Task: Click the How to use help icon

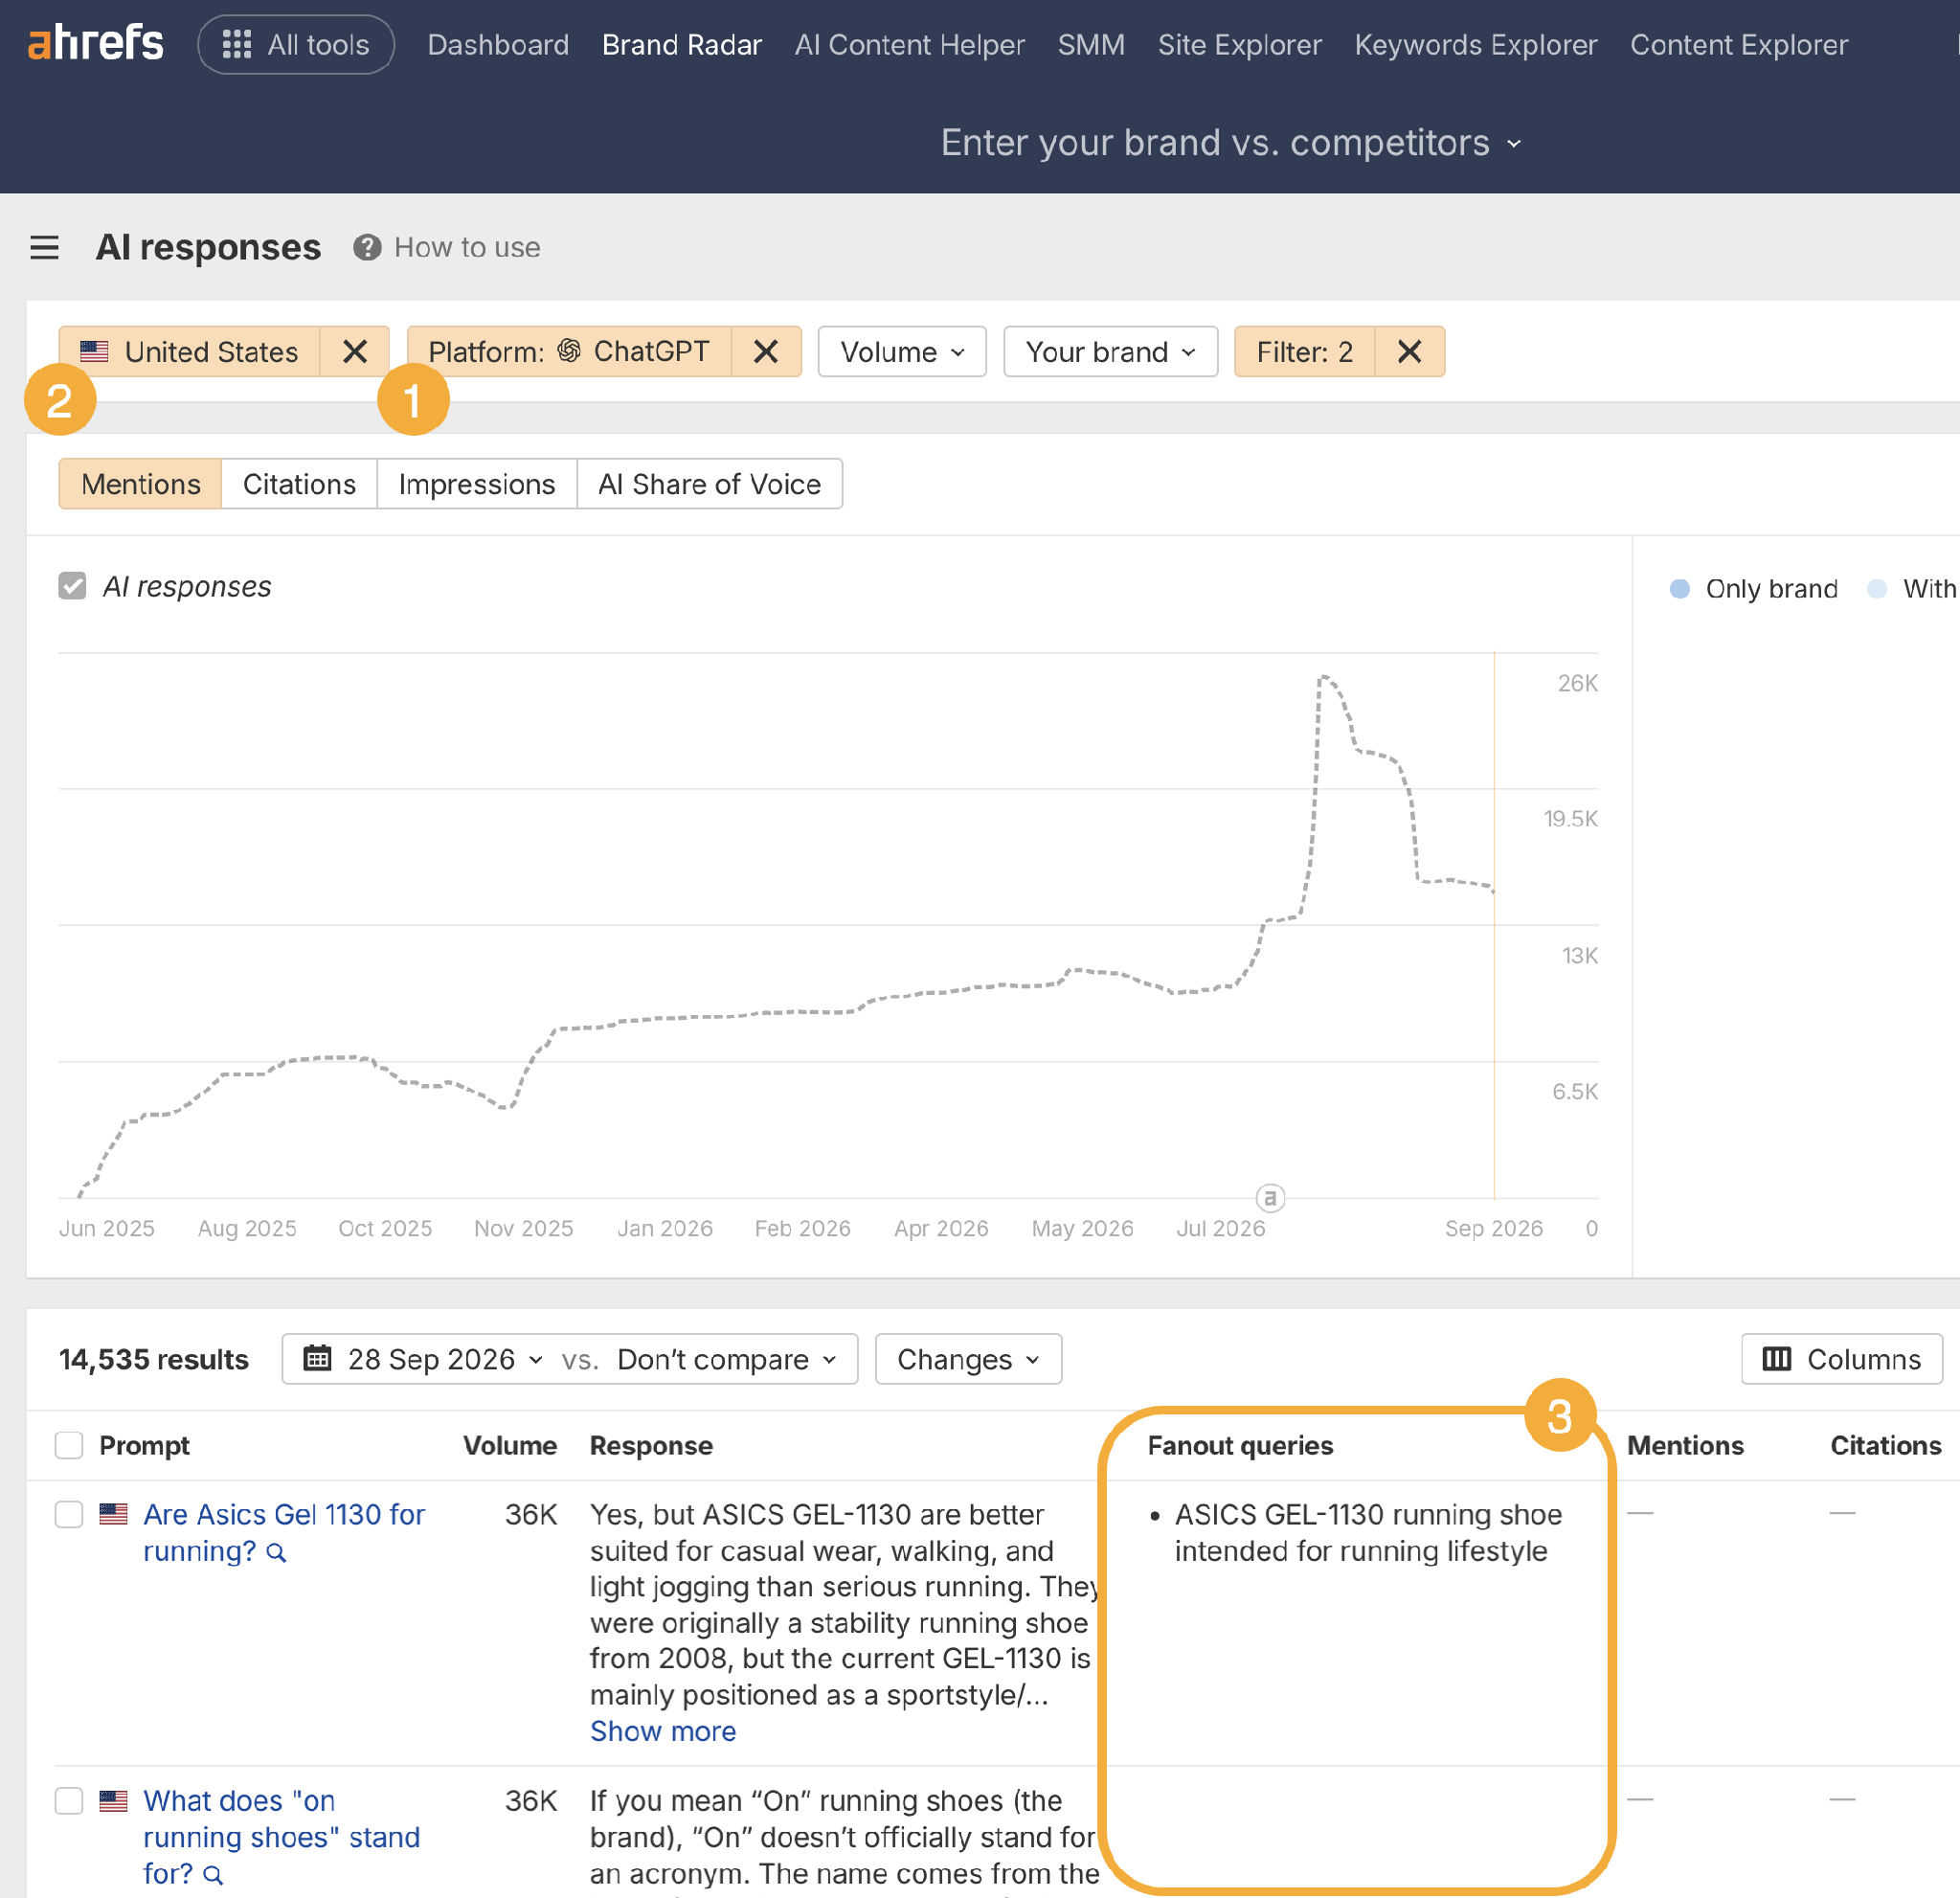Action: [x=367, y=247]
